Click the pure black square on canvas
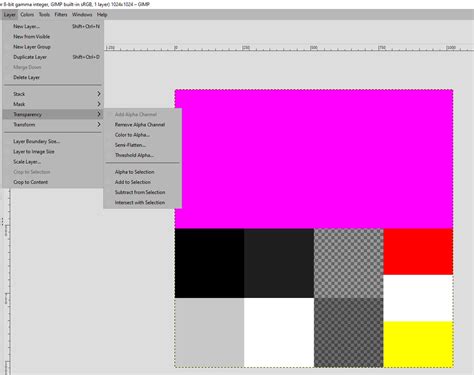Image resolution: width=474 pixels, height=375 pixels. pyautogui.click(x=209, y=263)
